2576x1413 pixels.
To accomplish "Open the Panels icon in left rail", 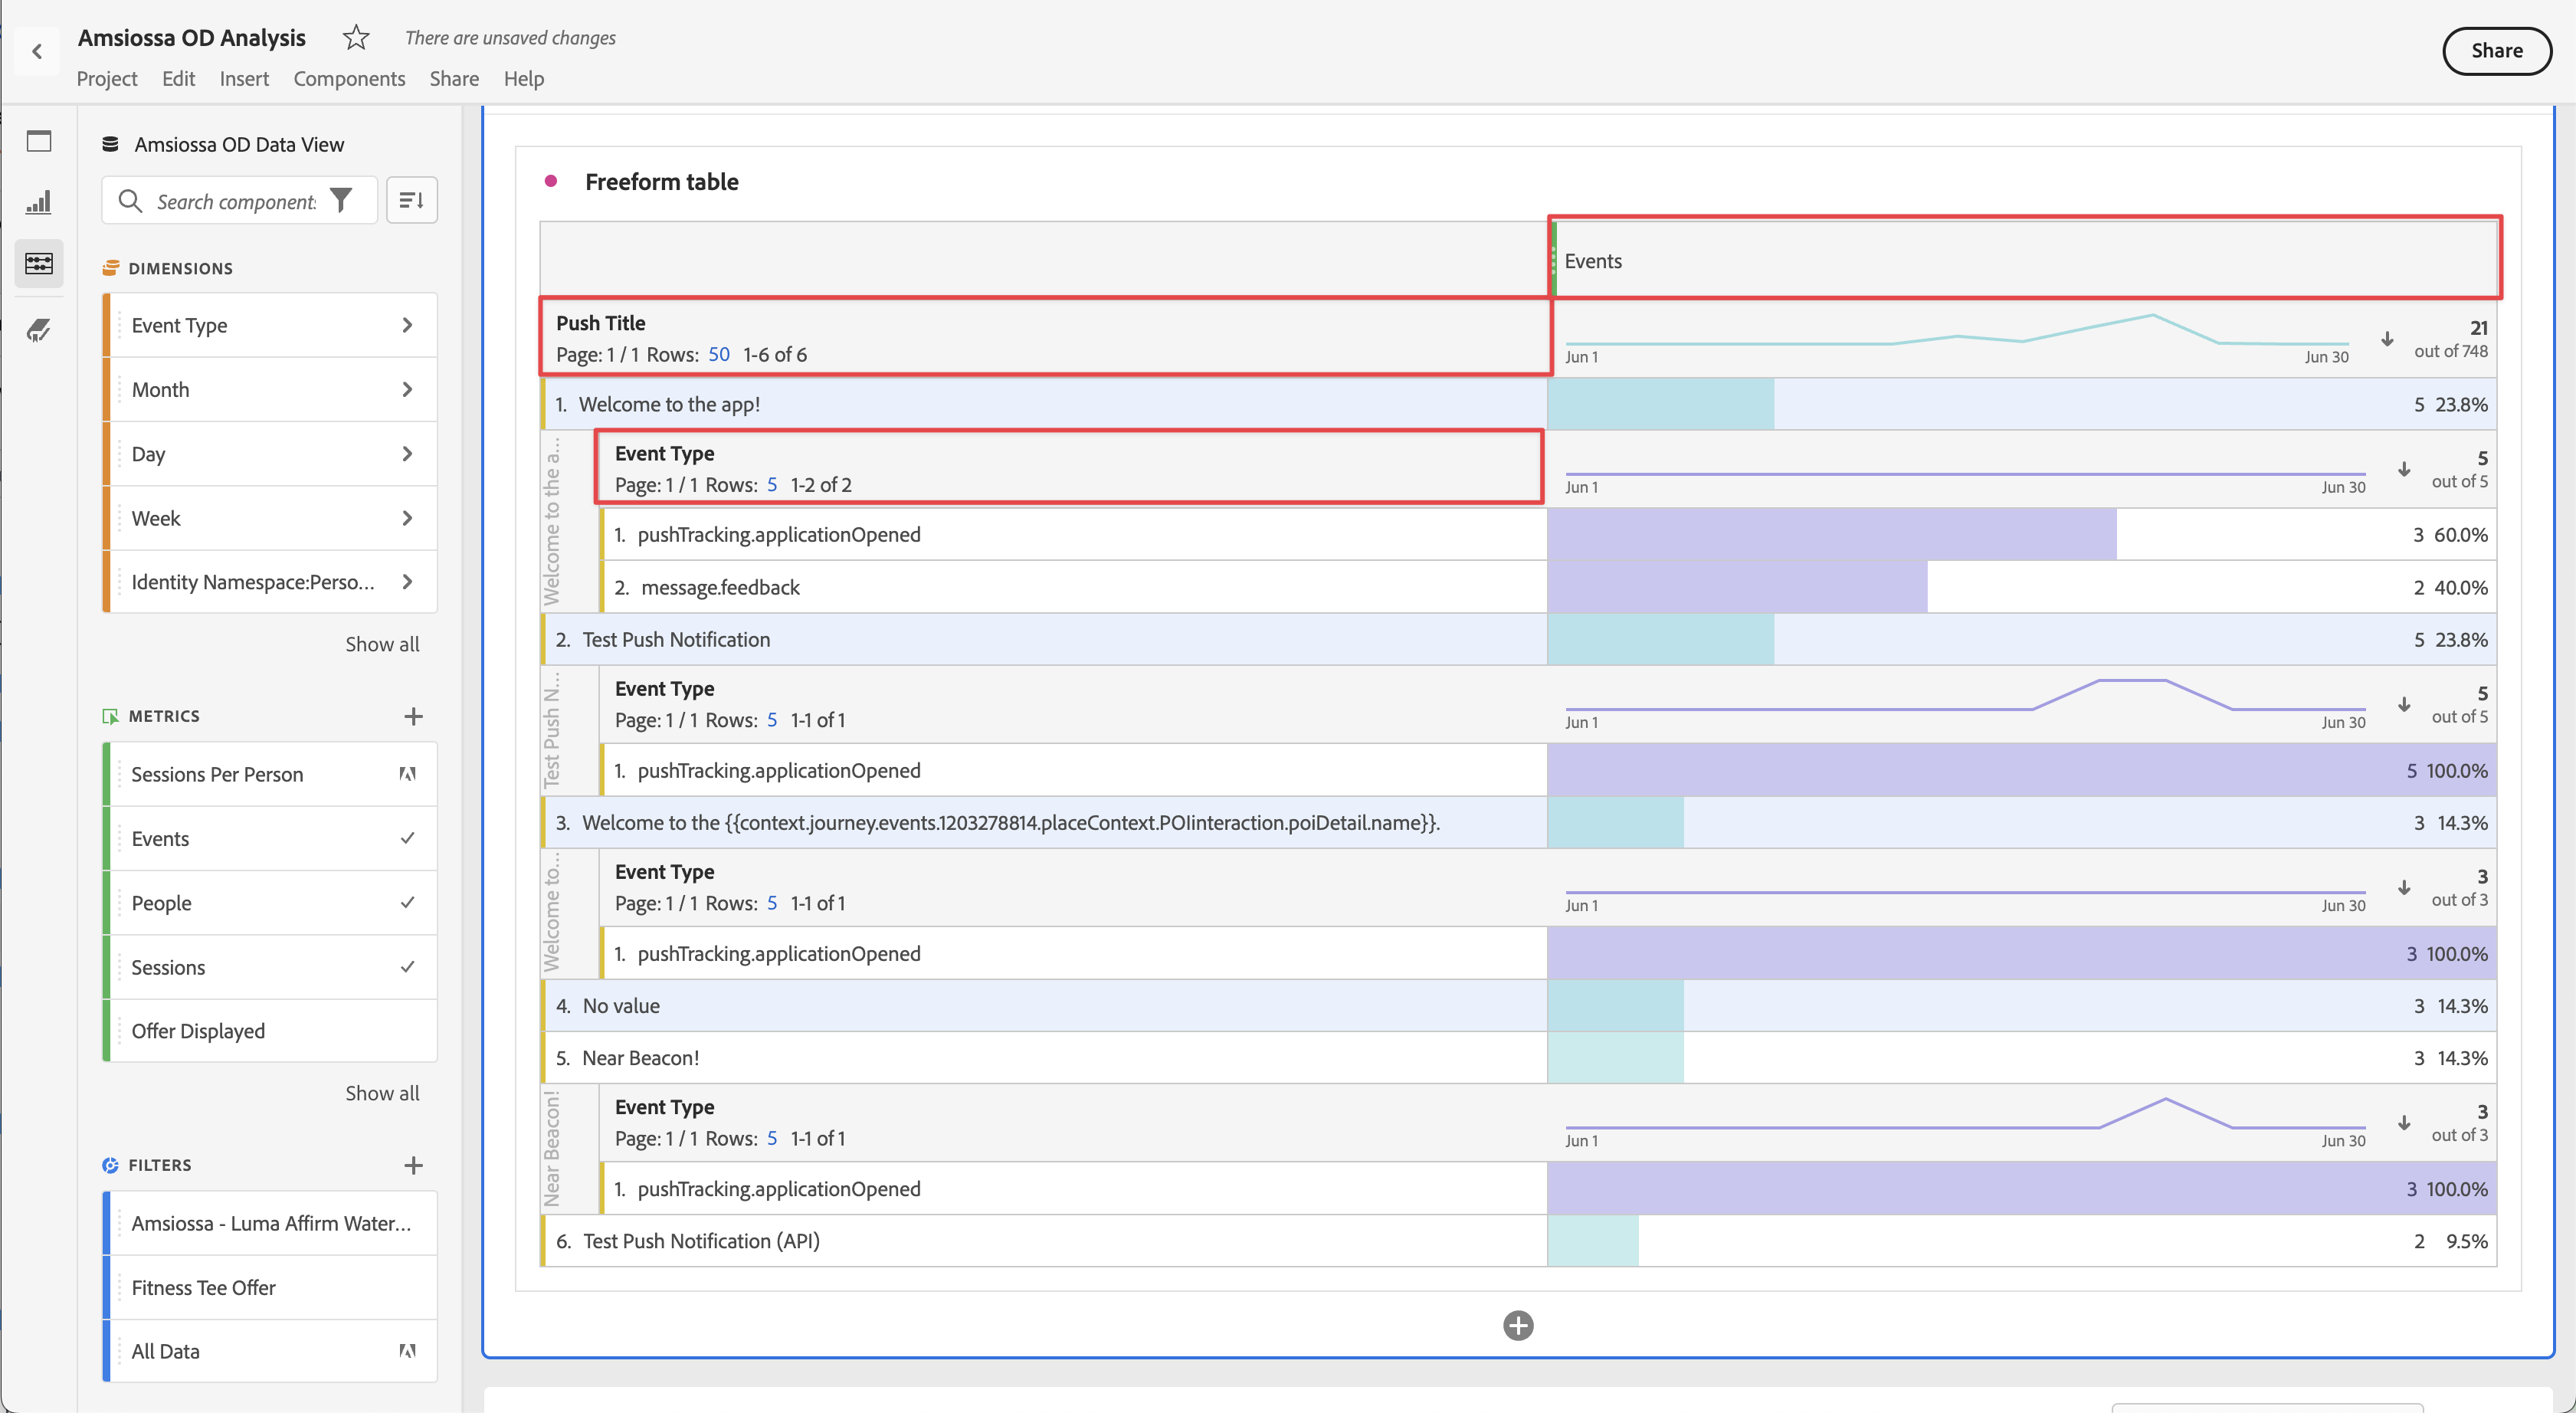I will (x=39, y=141).
